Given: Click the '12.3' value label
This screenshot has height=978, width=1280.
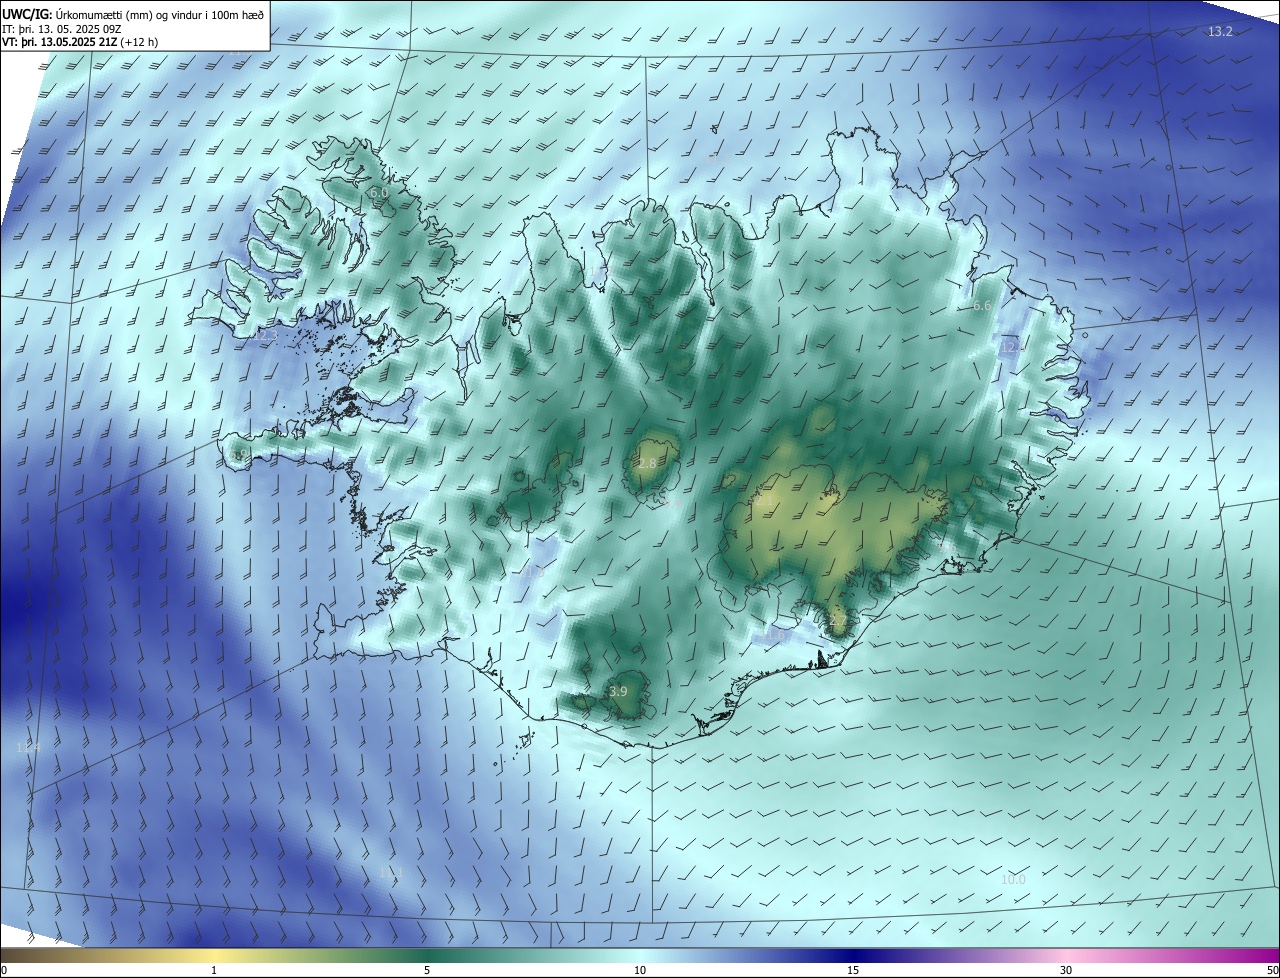Looking at the screenshot, I should [265, 337].
